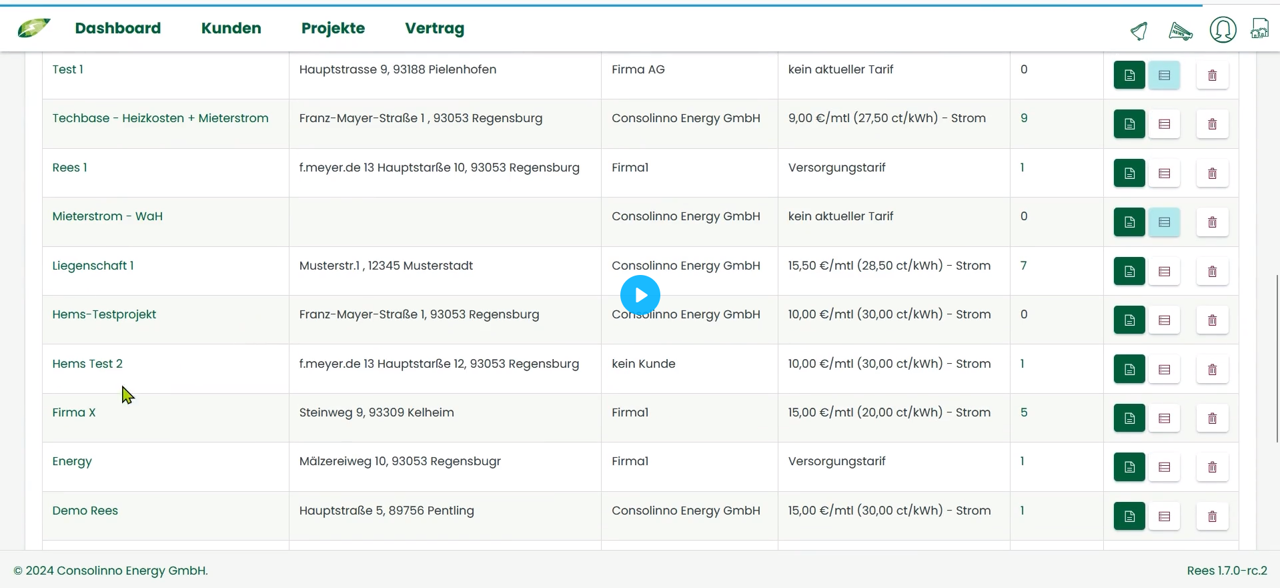Open the Vertrag menu item
Image resolution: width=1280 pixels, height=588 pixels.
[x=434, y=28]
